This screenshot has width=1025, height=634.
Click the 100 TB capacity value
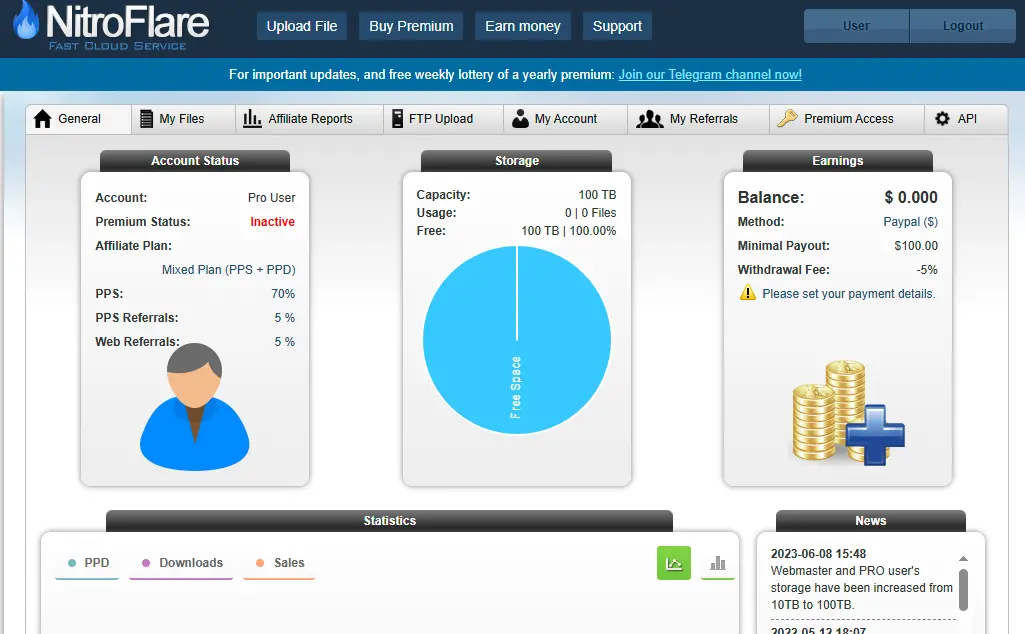pos(597,195)
